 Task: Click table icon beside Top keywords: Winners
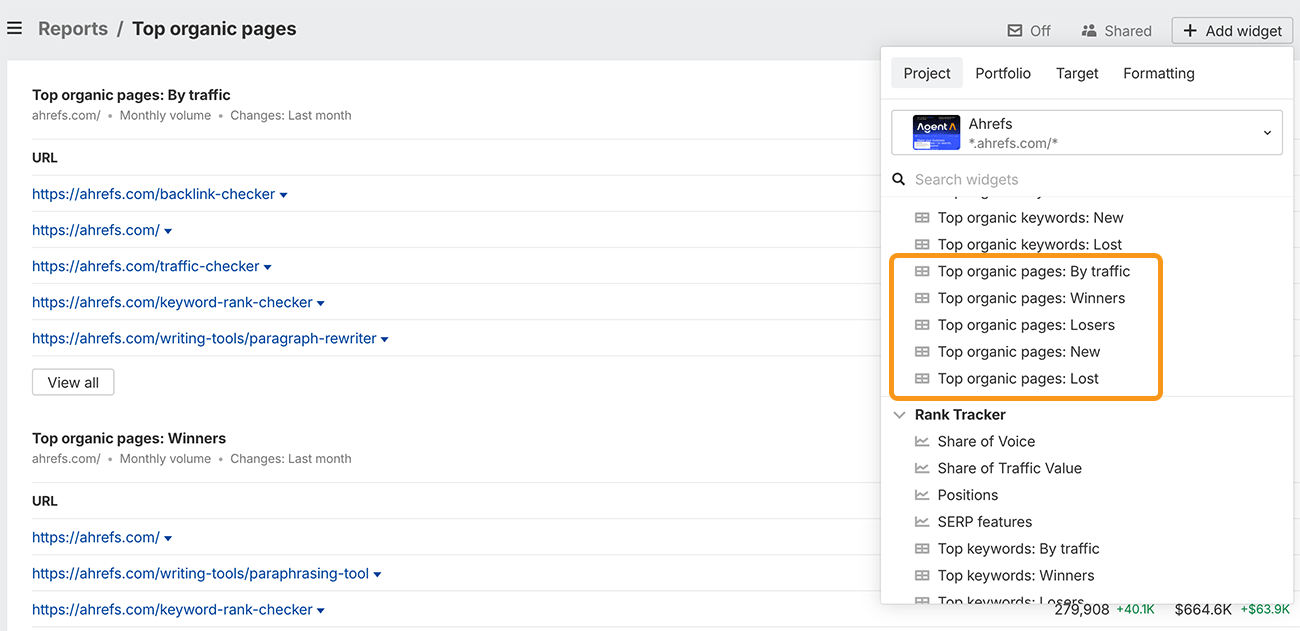[922, 576]
